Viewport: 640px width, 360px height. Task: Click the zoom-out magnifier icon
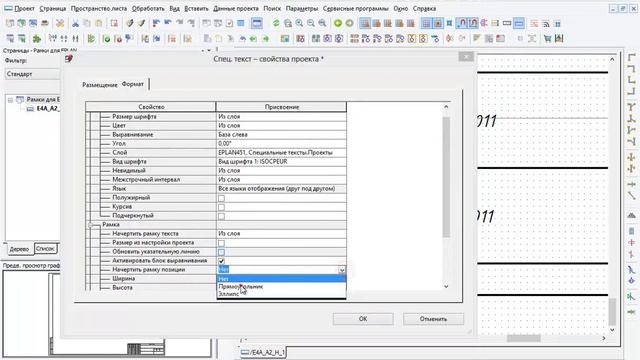point(311,23)
